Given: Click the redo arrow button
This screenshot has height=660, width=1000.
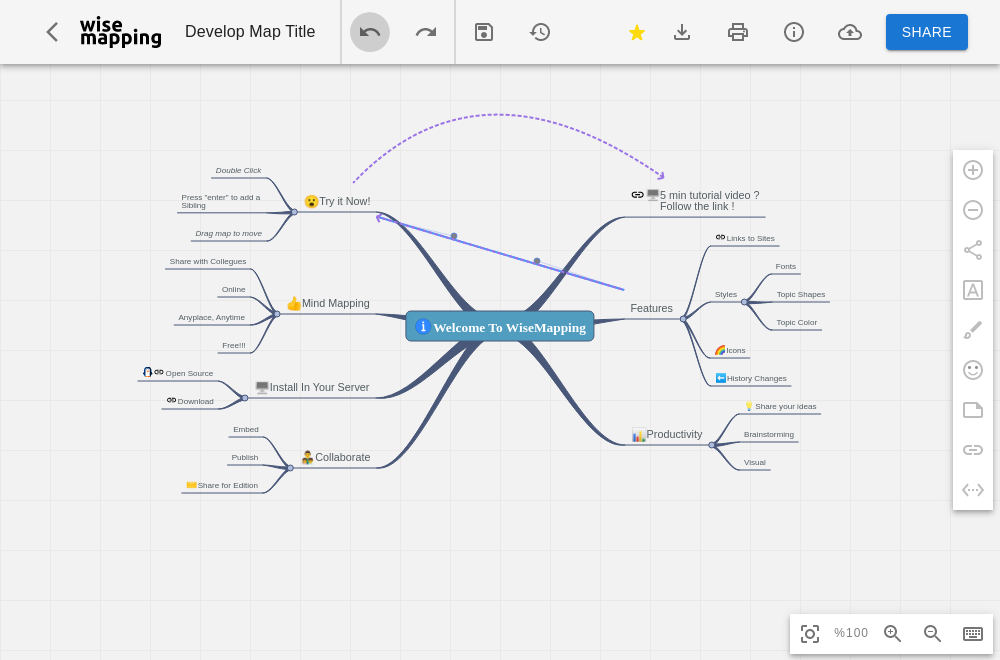Looking at the screenshot, I should click(426, 32).
